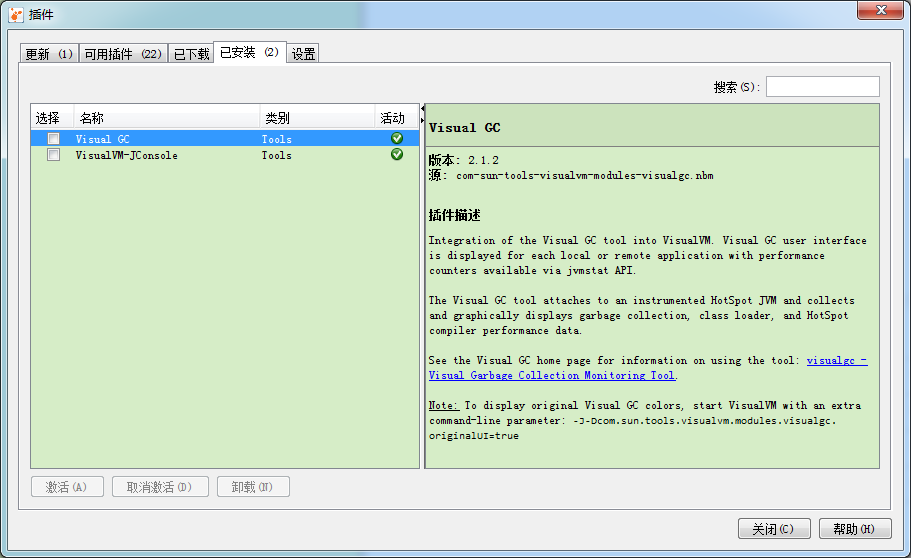Click the 卸载 (U) button
Image resolution: width=911 pixels, height=558 pixels.
[x=253, y=487]
